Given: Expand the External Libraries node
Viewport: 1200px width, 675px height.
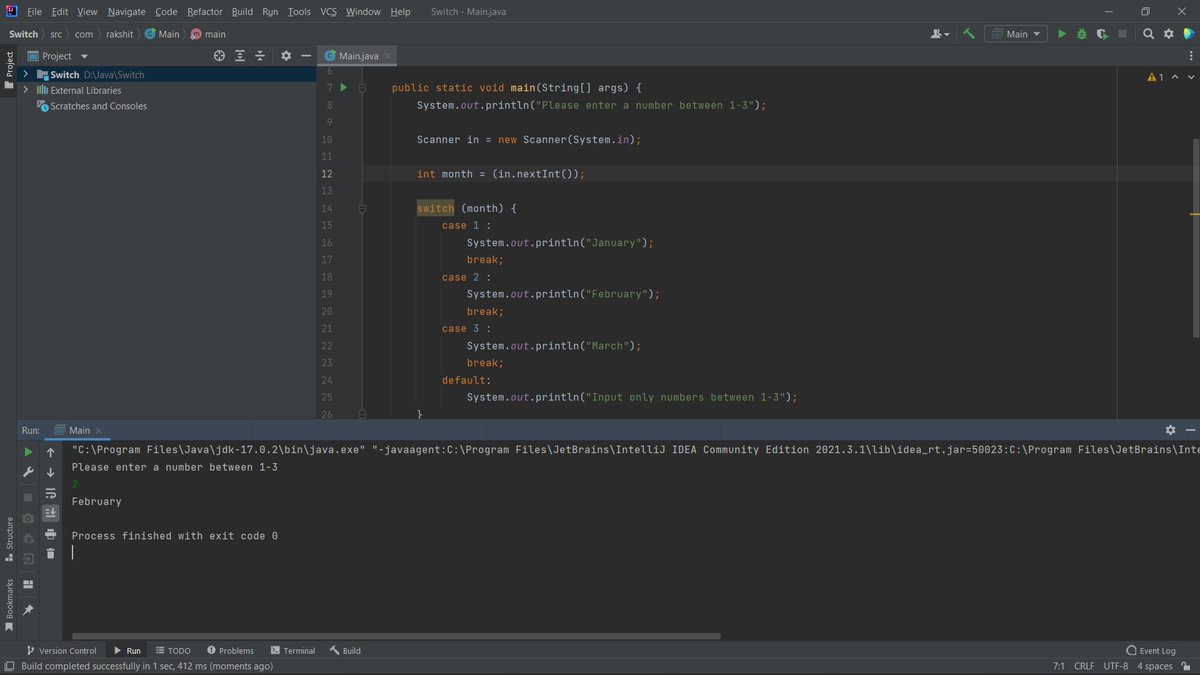Looking at the screenshot, I should pyautogui.click(x=26, y=90).
